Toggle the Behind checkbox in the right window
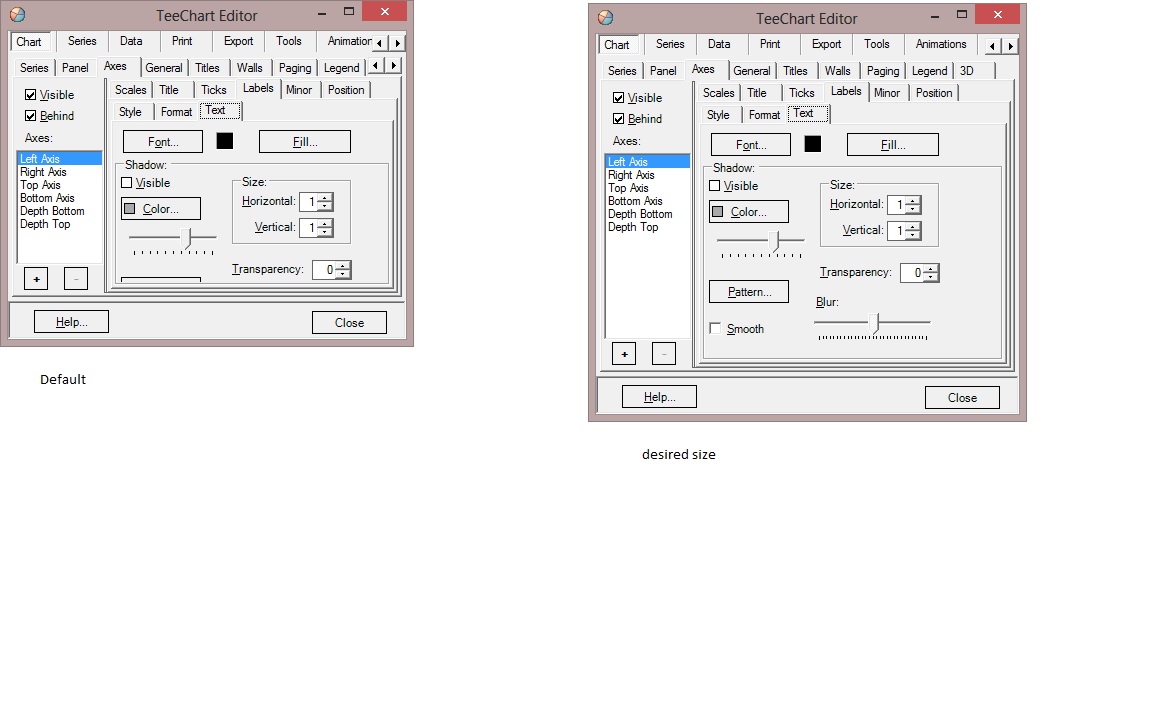The image size is (1152, 720). pos(619,118)
